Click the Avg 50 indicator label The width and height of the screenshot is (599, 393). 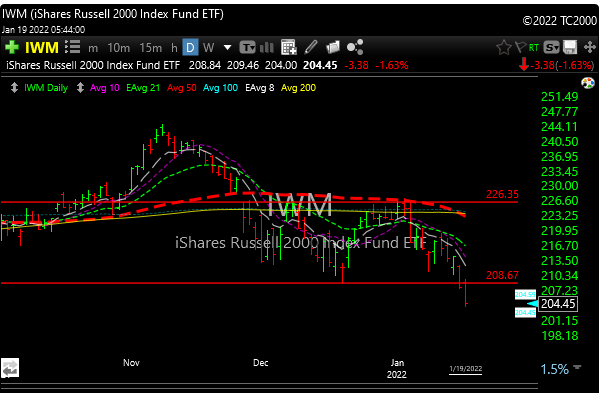click(182, 88)
